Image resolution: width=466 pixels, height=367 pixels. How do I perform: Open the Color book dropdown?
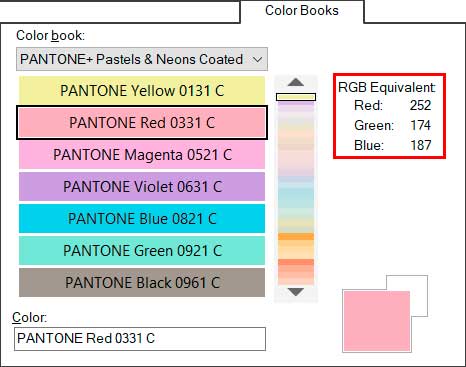142,59
